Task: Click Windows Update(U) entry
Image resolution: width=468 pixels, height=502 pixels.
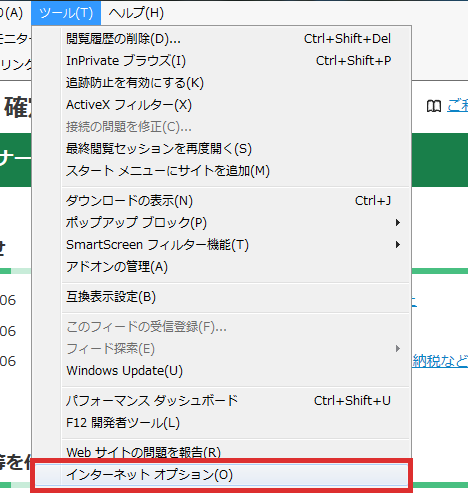Action: pyautogui.click(x=222, y=371)
